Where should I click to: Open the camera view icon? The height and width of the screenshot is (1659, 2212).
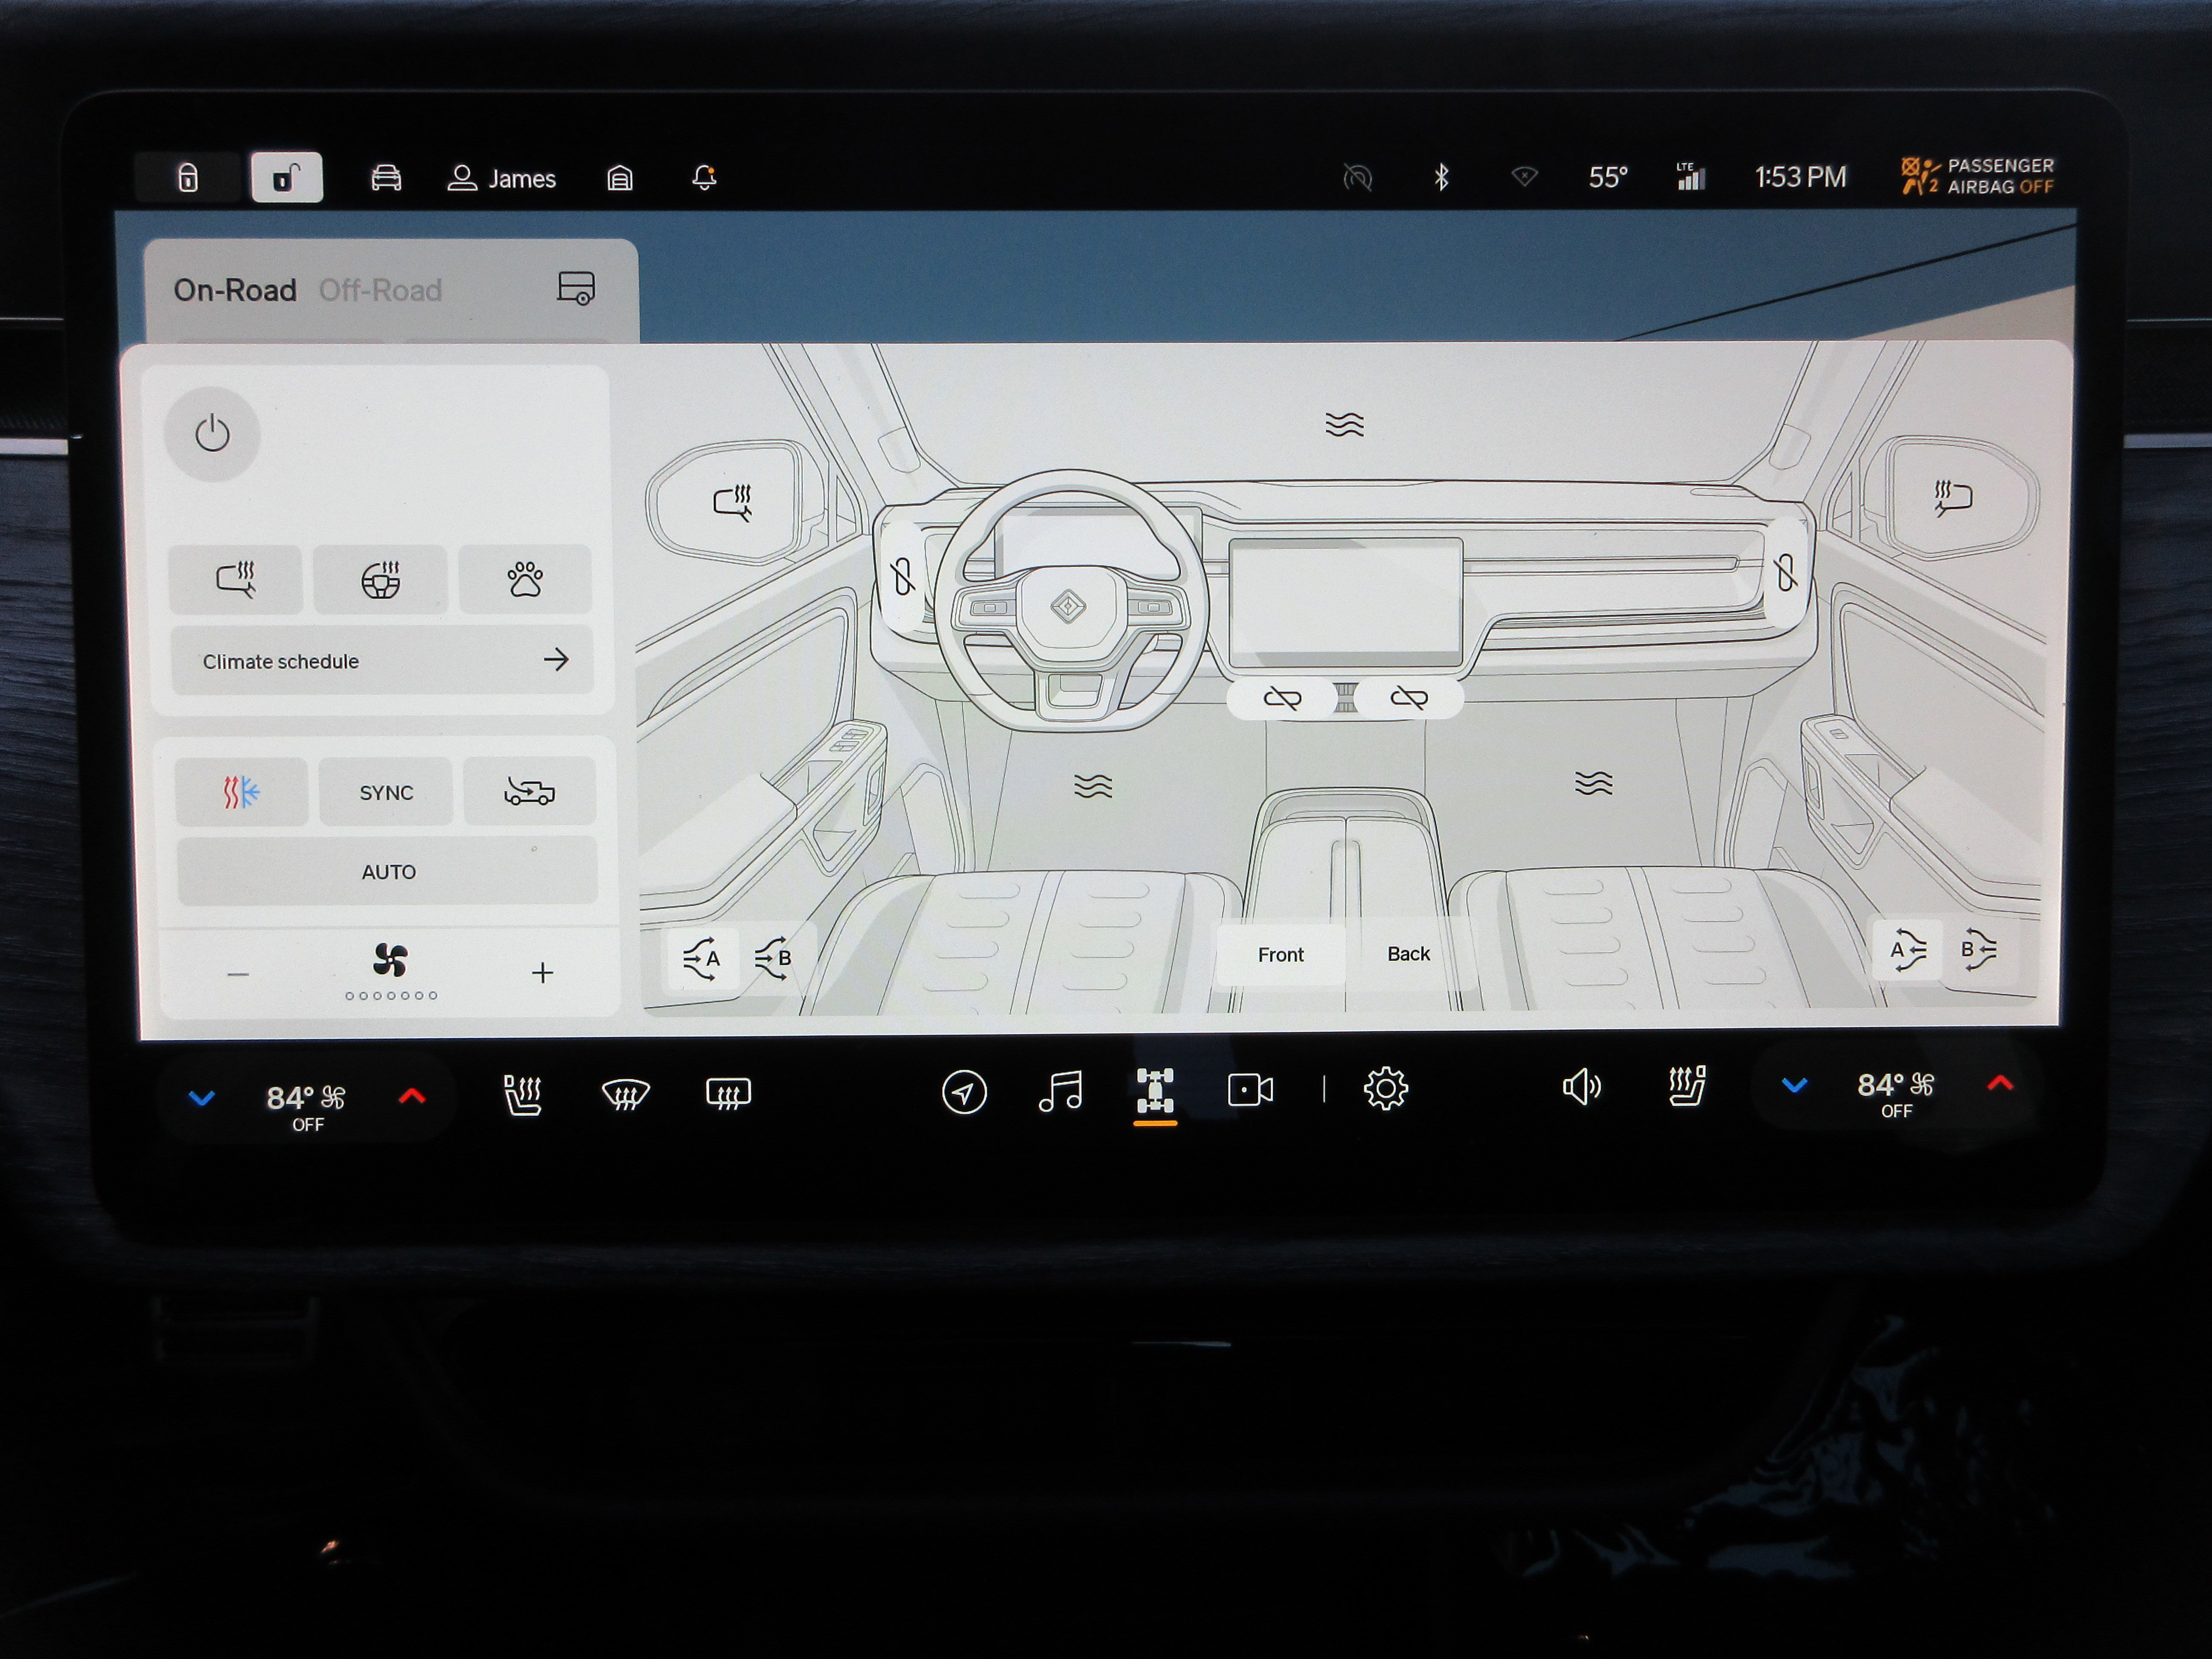point(1250,1090)
